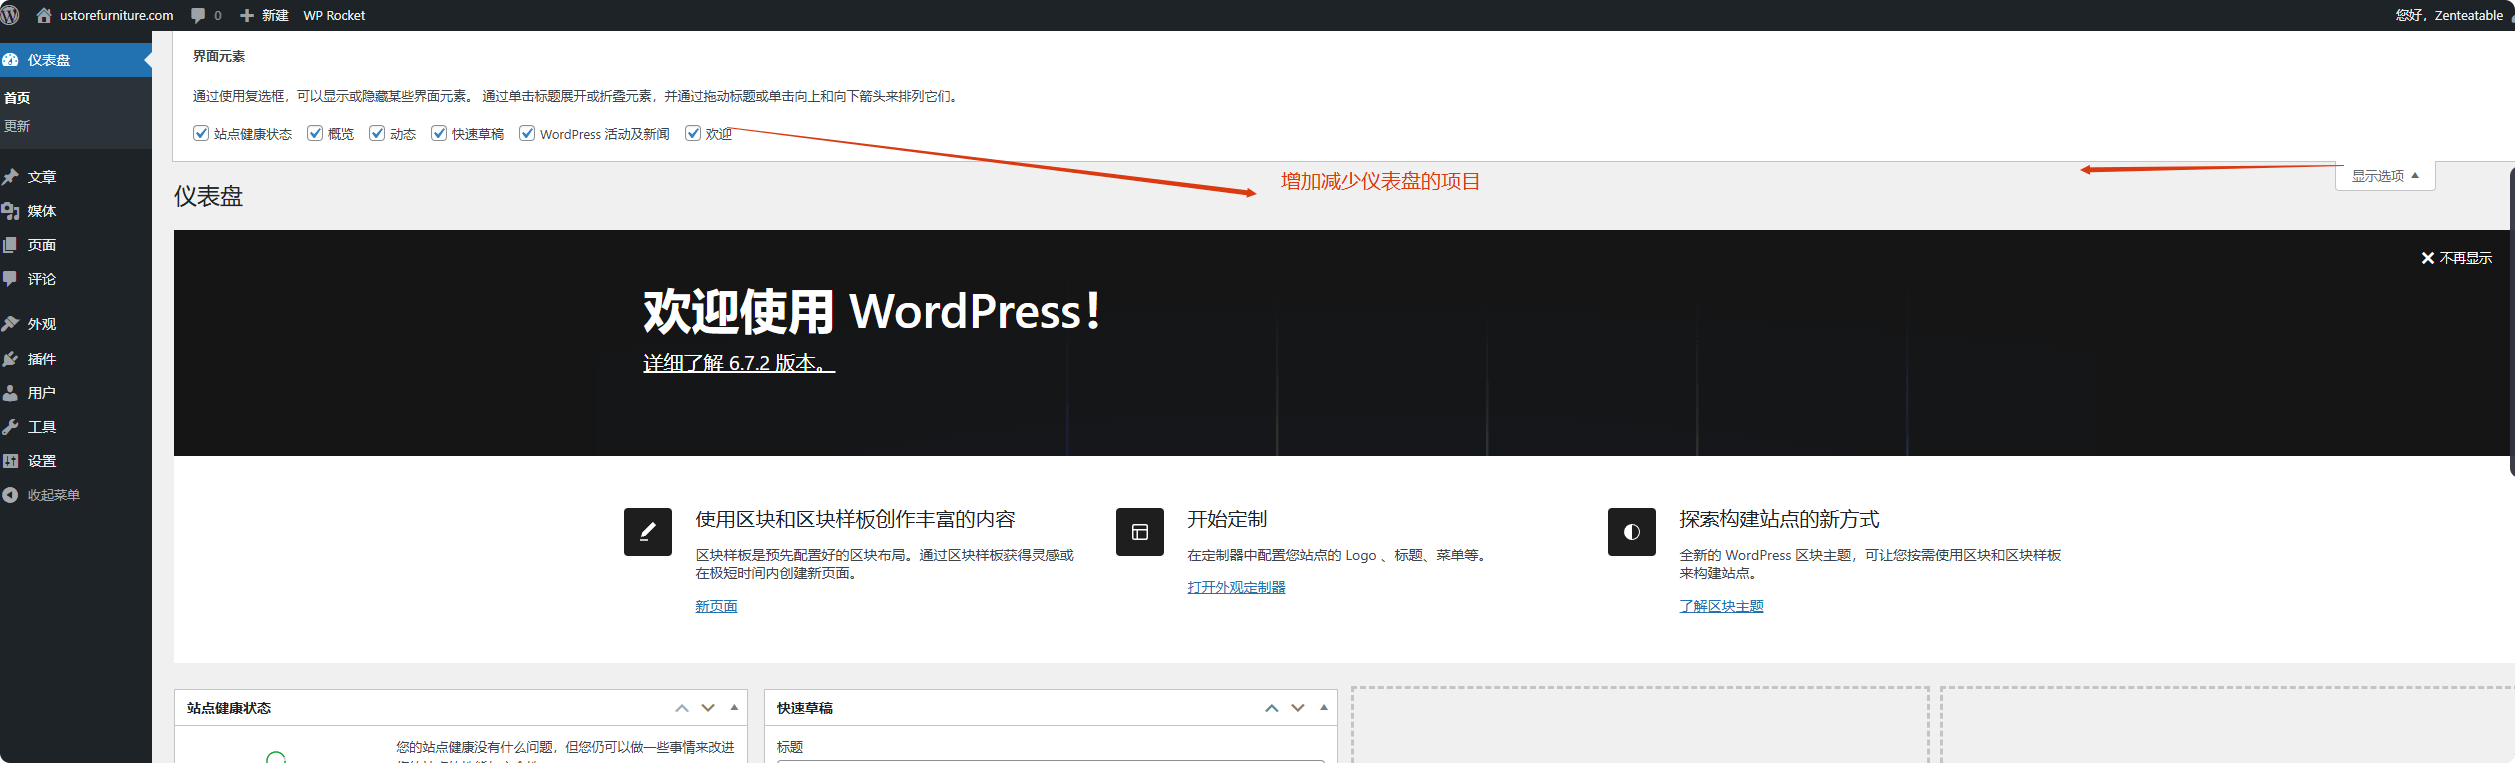Click 打开外观定制器 link
Image resolution: width=2515 pixels, height=763 pixels.
point(1237,587)
